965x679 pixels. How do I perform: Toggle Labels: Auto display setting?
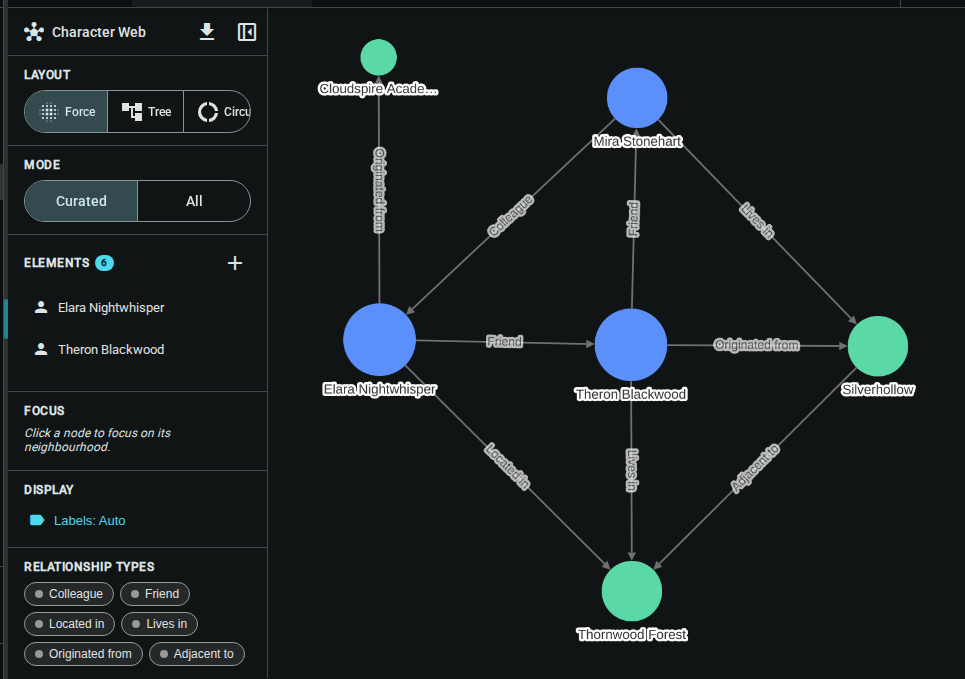point(89,520)
